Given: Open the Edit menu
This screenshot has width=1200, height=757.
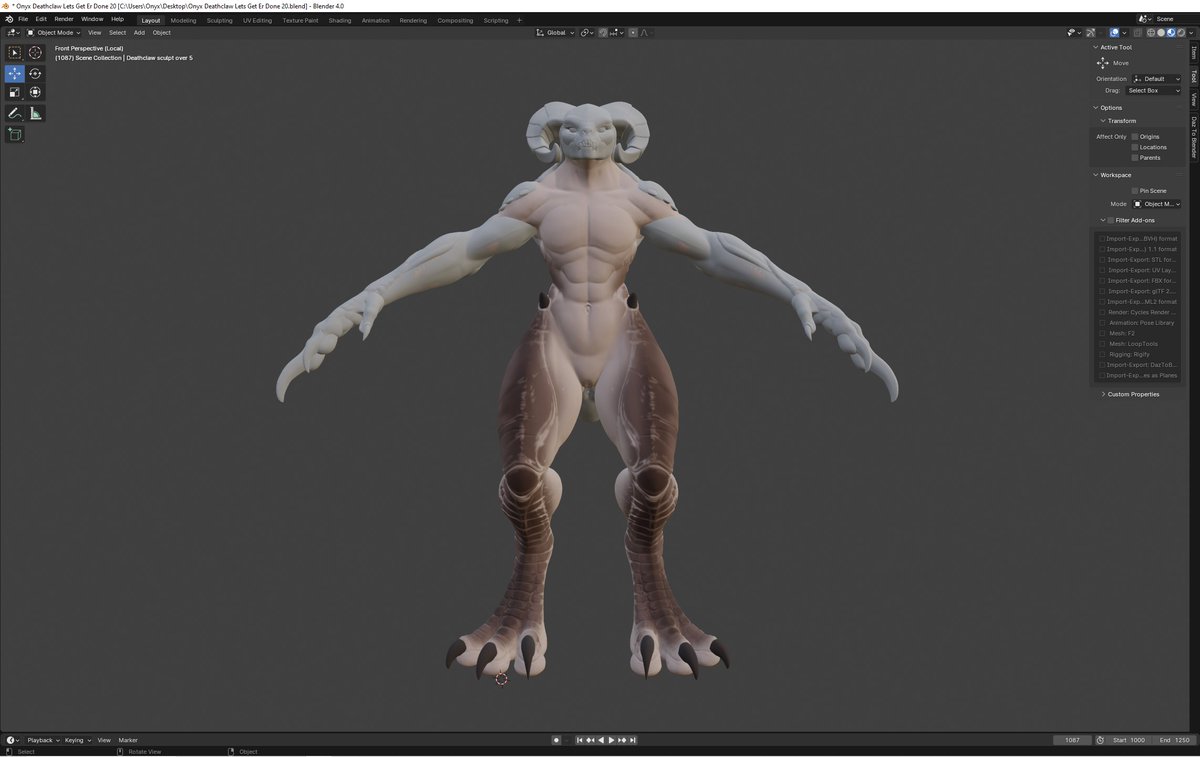Looking at the screenshot, I should [x=41, y=19].
